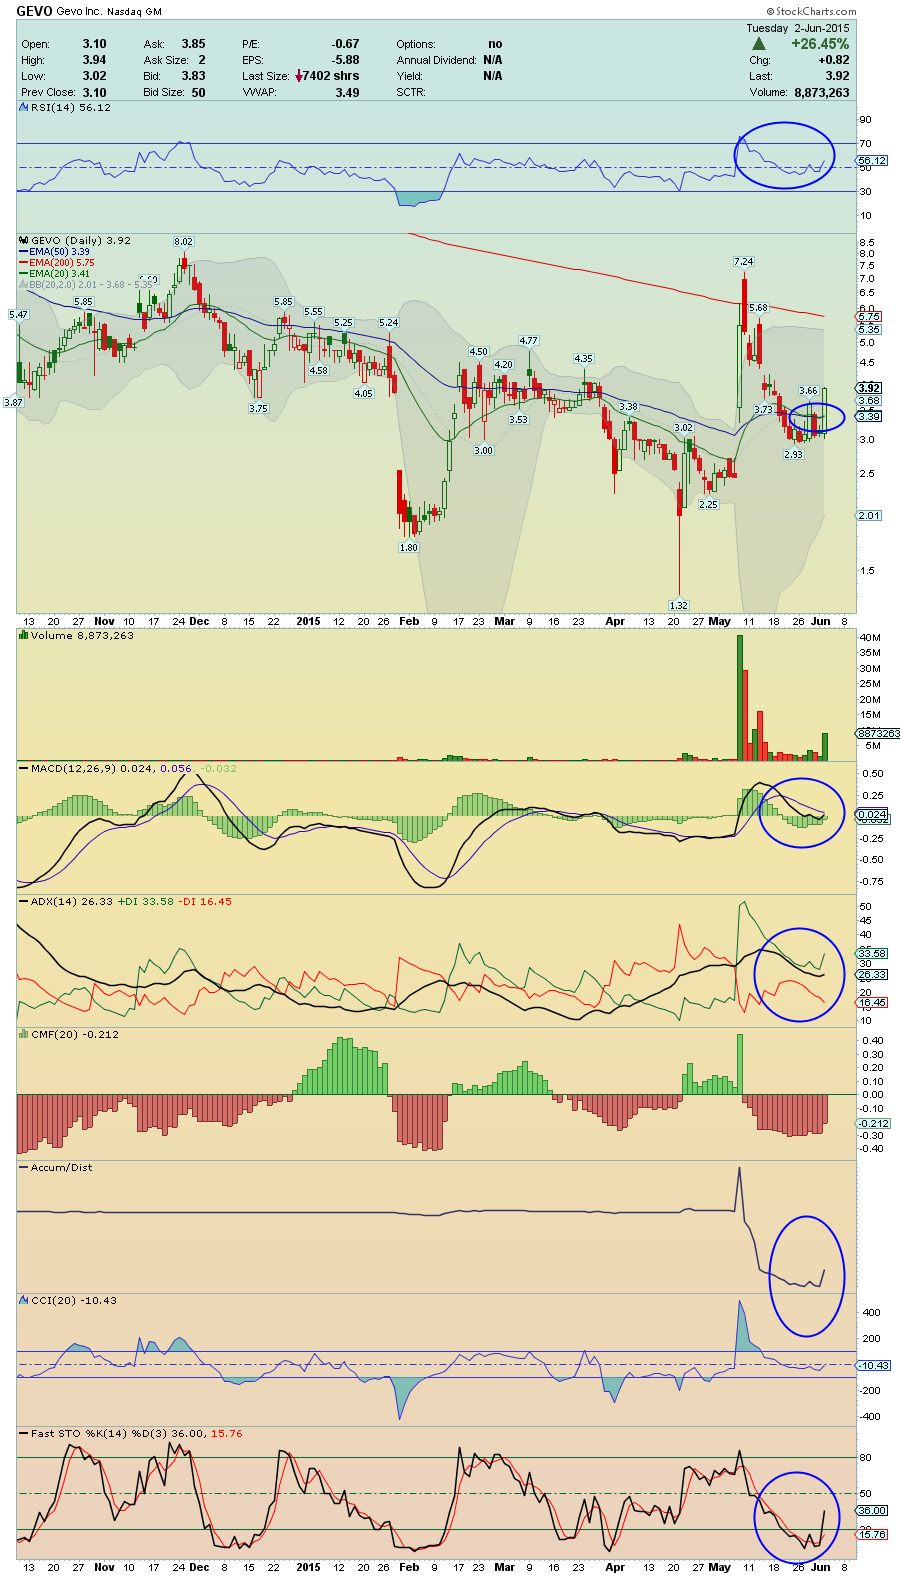Image resolution: width=900 pixels, height=1577 pixels.
Task: Click the Accum/Dist panel legend icon
Action: [x=24, y=1167]
